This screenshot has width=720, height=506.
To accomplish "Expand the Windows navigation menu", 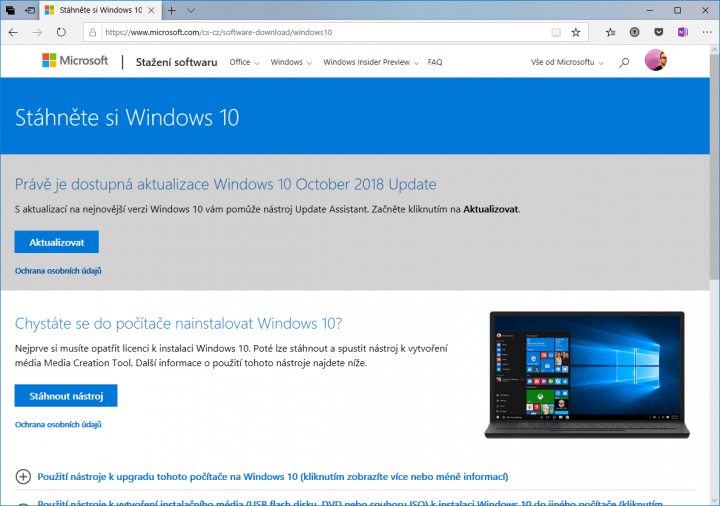I will (x=291, y=62).
